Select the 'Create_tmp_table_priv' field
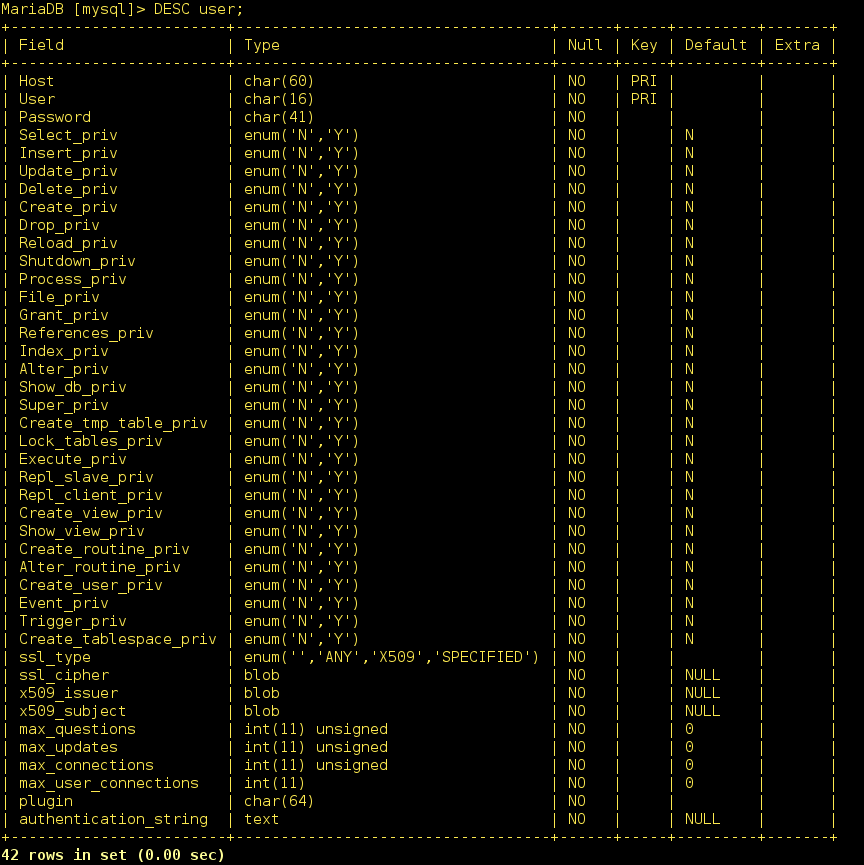Viewport: 864px width, 865px height. click(113, 423)
